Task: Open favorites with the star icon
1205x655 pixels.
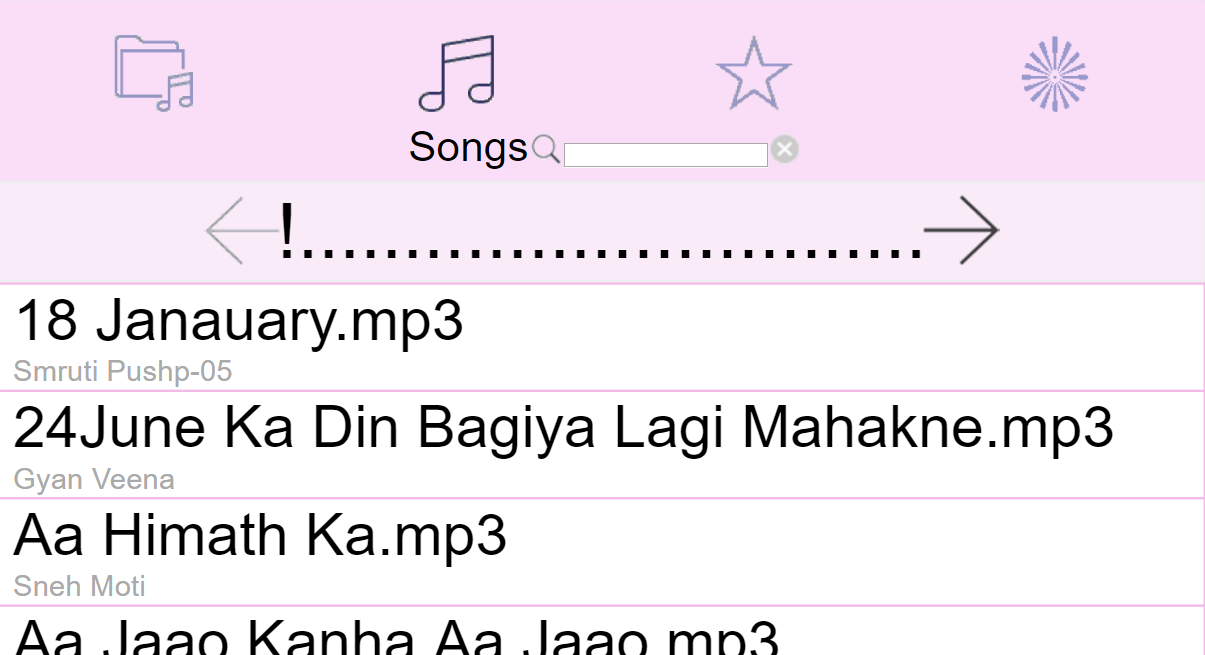Action: pos(753,73)
